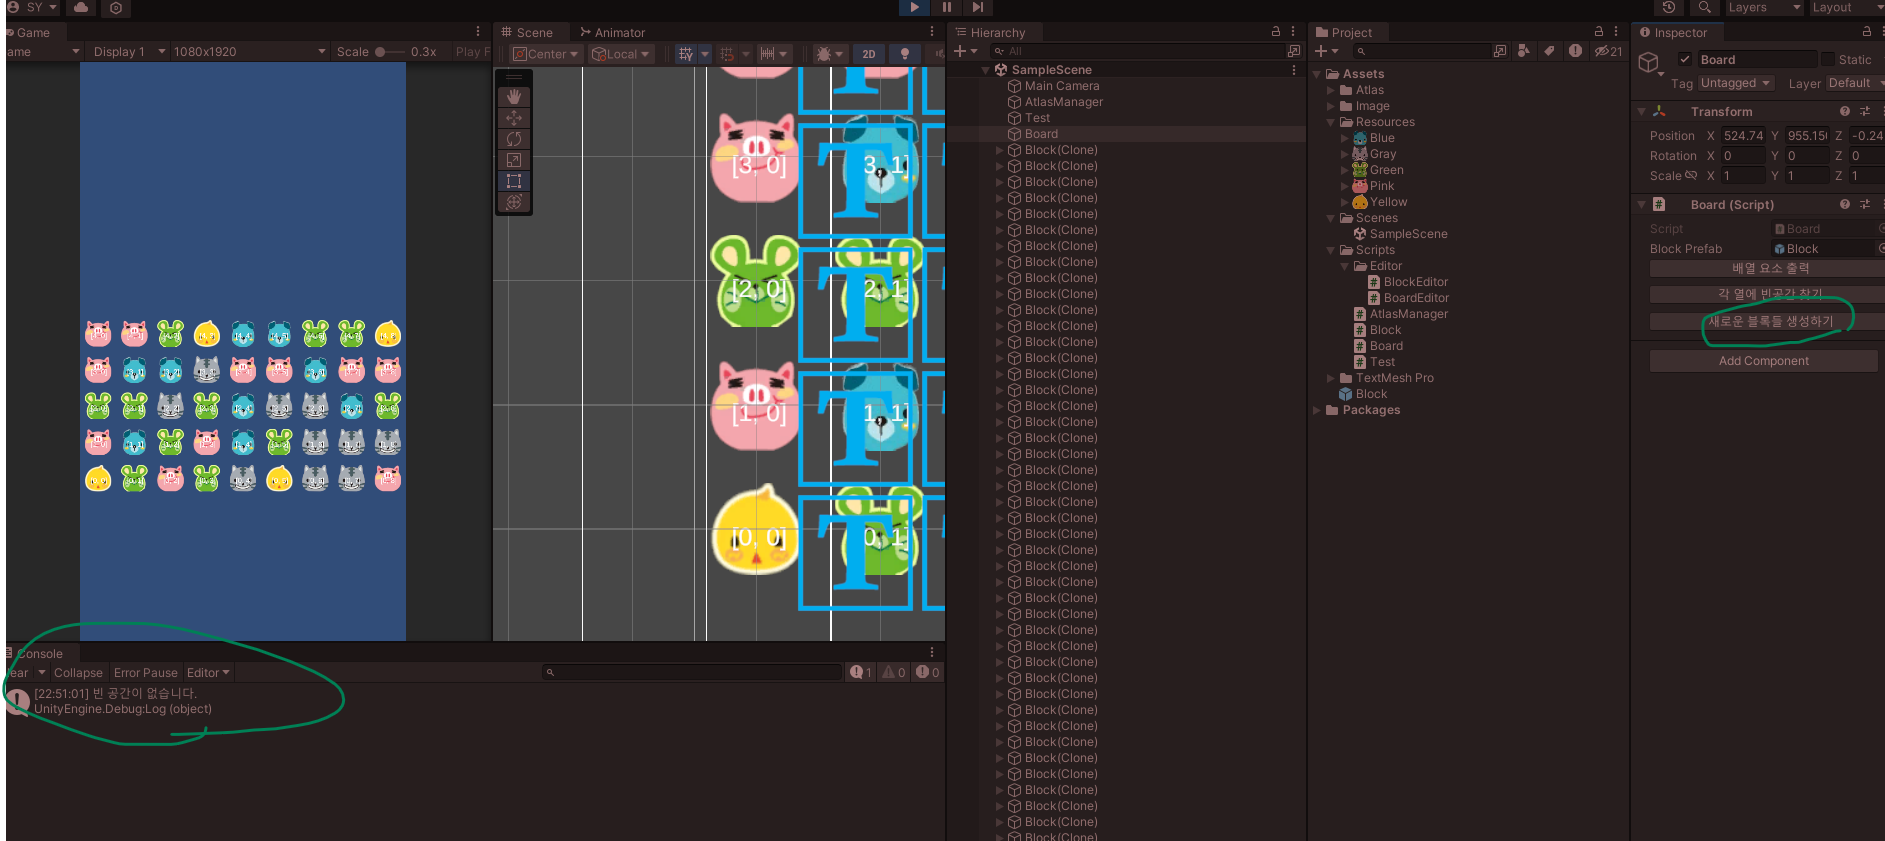
Task: Click the Pause button
Action: (x=946, y=7)
